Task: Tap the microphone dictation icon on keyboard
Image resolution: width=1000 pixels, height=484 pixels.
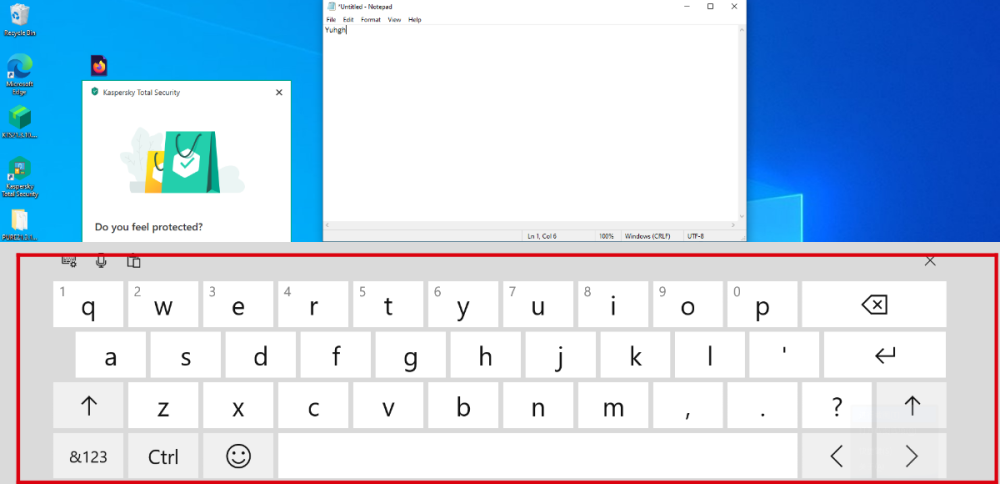Action: [x=101, y=261]
